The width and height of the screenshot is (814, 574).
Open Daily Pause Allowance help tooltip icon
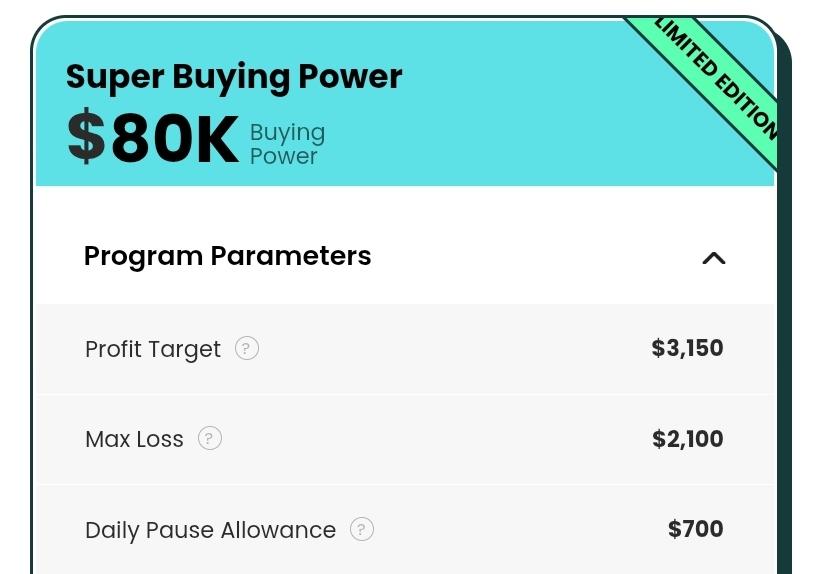pyautogui.click(x=362, y=529)
